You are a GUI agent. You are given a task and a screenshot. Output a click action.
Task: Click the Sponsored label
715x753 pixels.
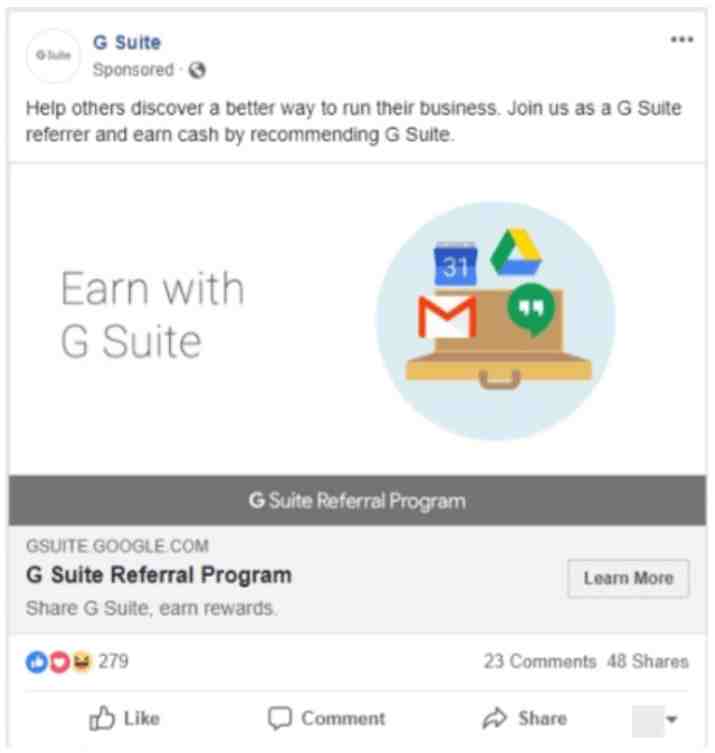(x=133, y=70)
